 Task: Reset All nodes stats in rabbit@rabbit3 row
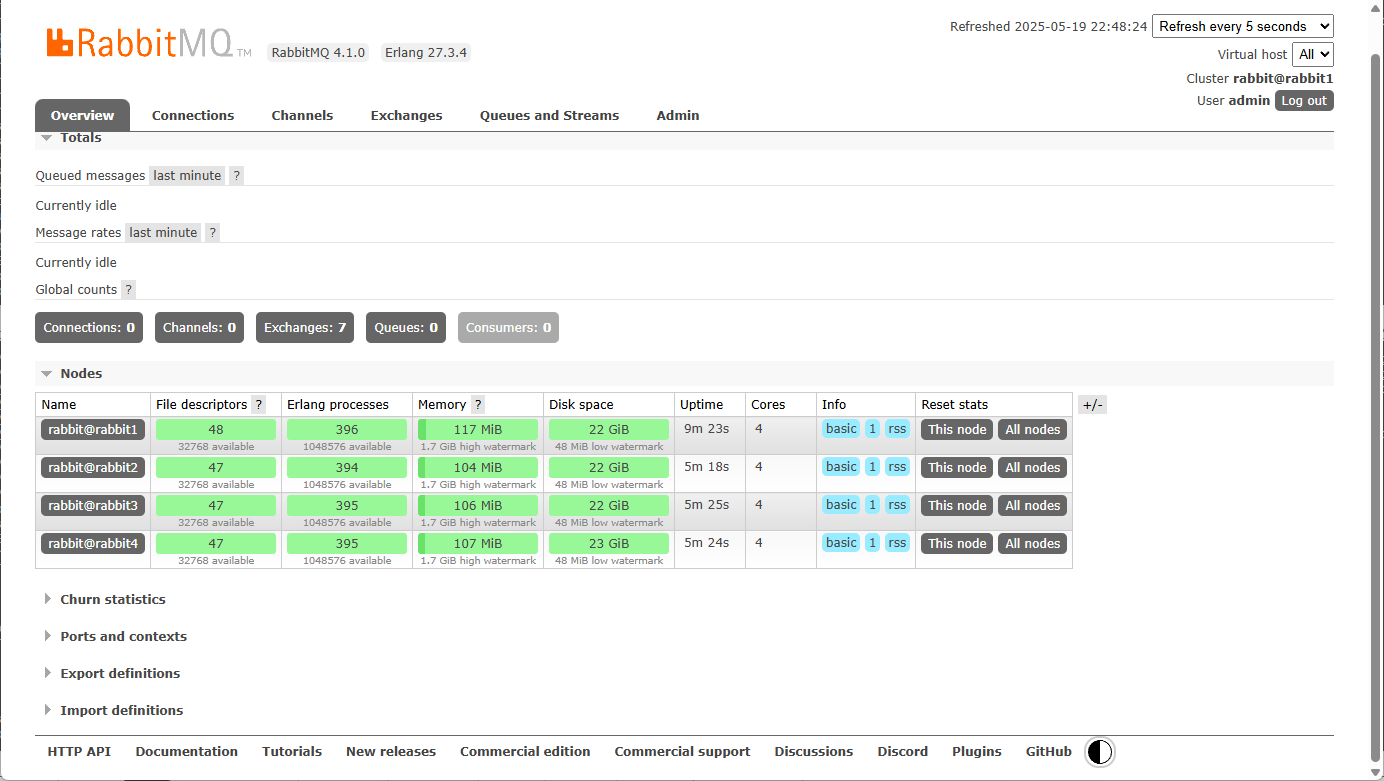[1032, 505]
